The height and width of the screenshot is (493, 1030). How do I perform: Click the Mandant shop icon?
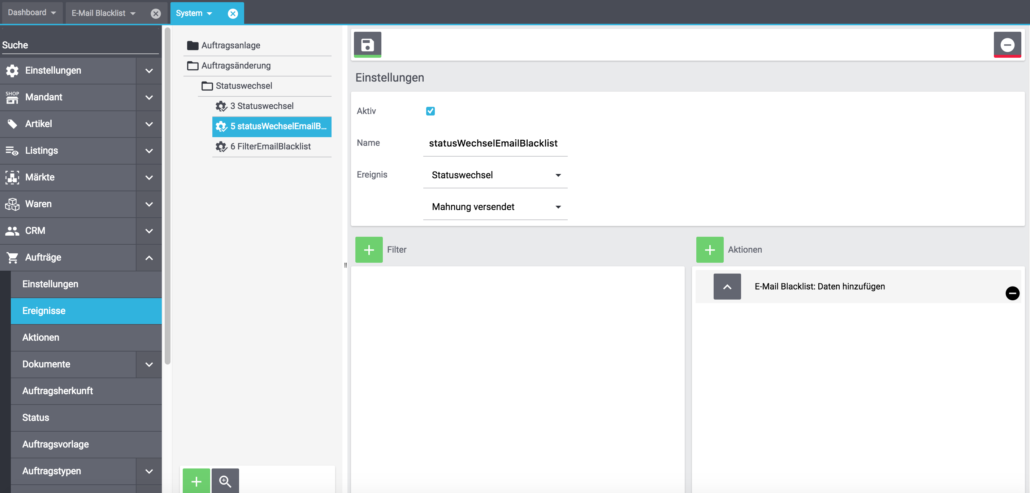12,97
